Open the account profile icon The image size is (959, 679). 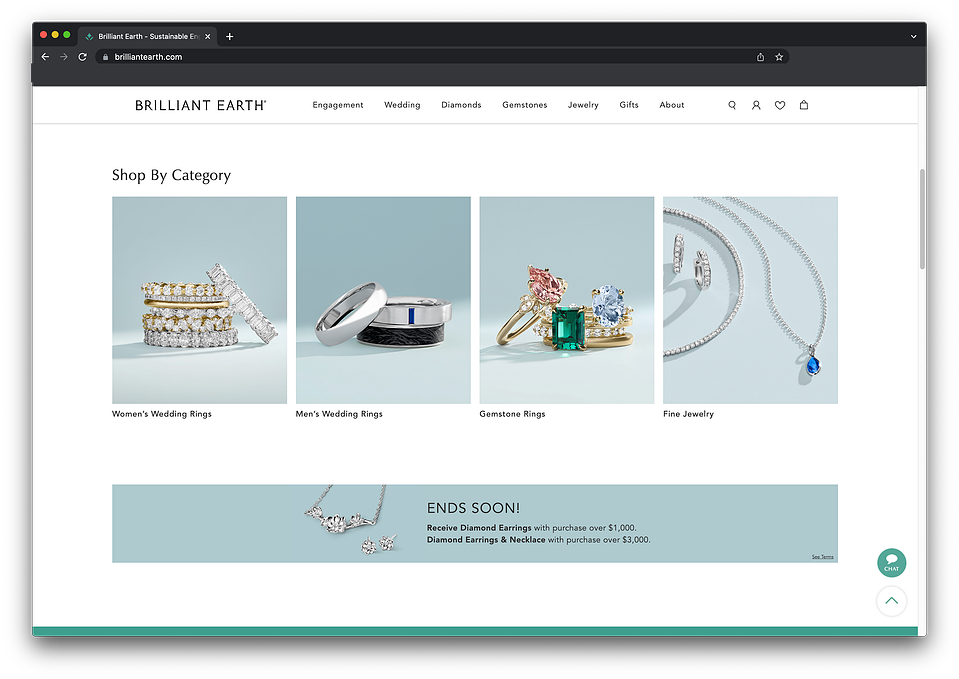click(756, 105)
